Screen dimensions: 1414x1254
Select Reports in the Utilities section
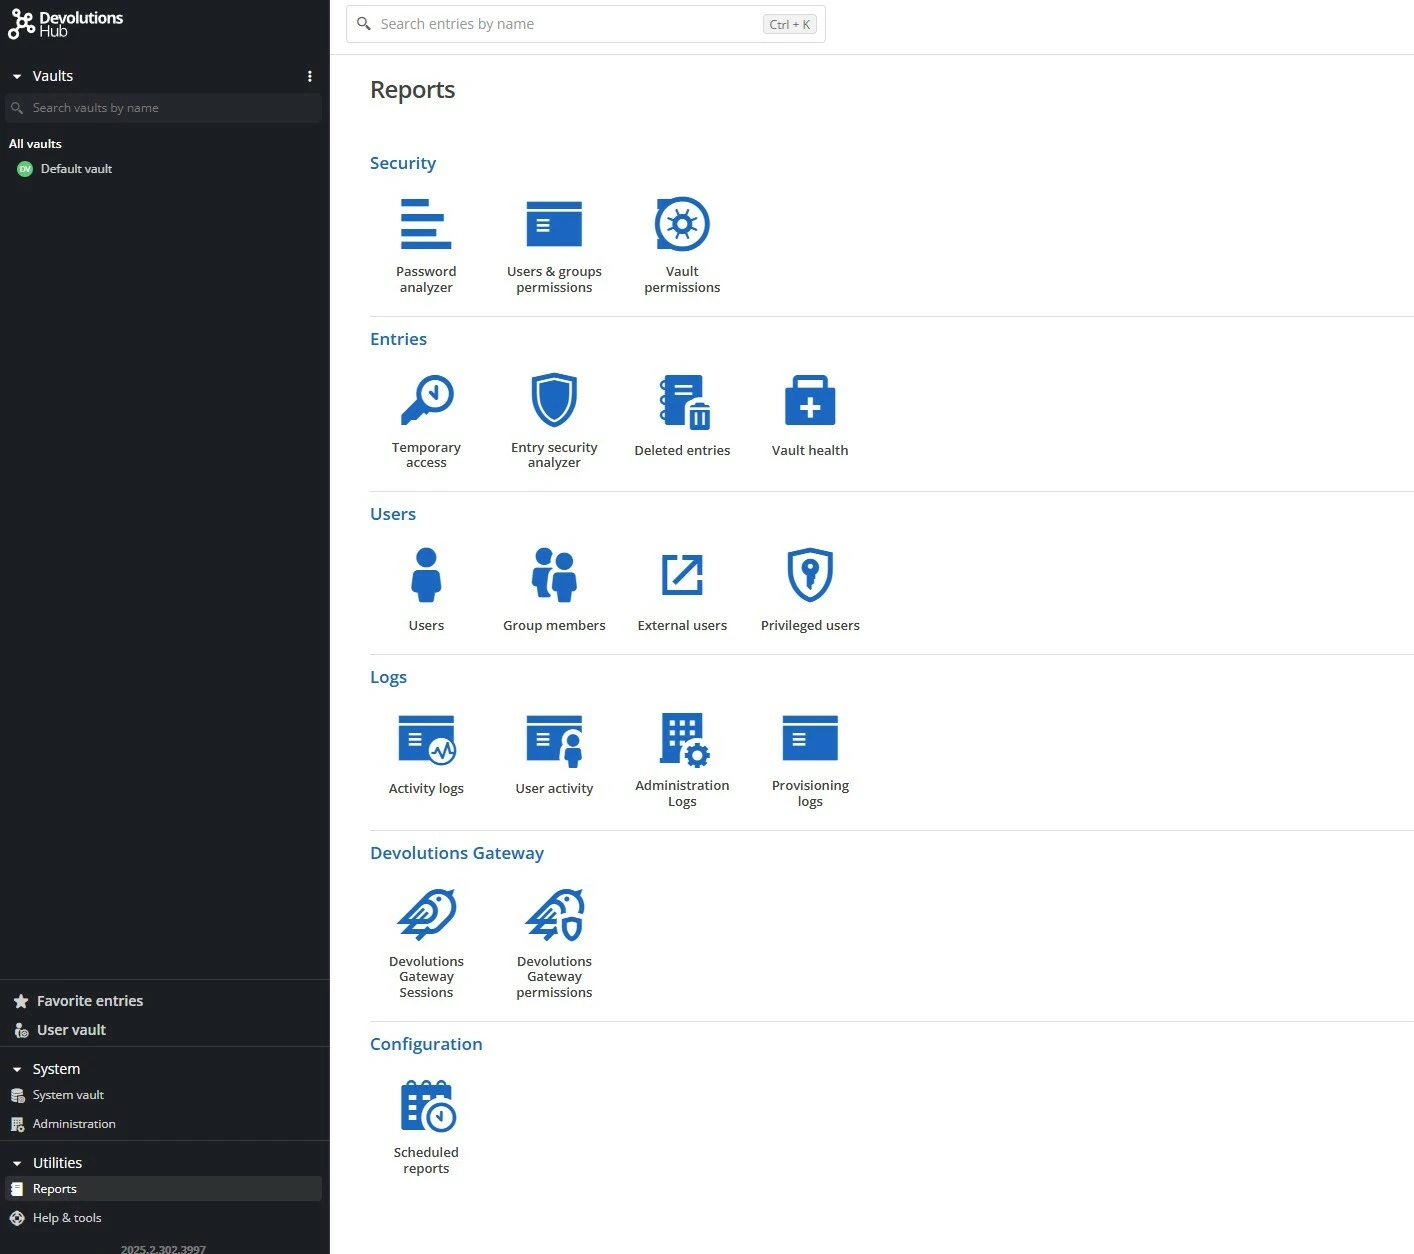(x=164, y=1189)
